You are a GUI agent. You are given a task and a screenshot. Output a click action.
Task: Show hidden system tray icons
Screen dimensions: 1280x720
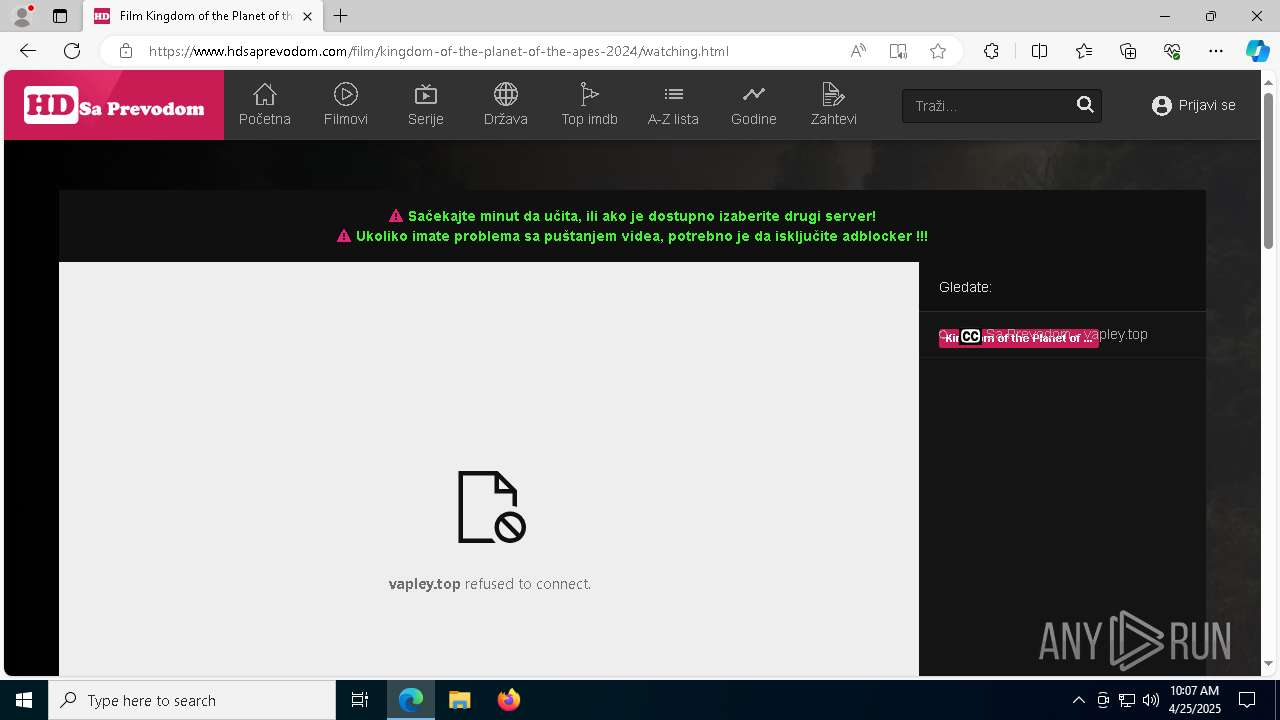(1078, 700)
